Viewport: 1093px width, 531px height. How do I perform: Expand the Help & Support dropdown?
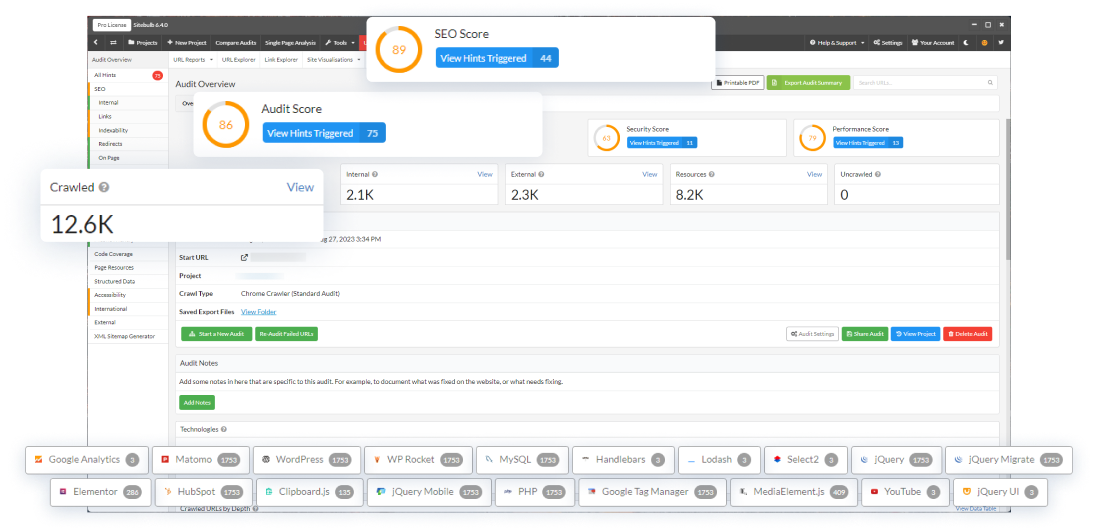836,43
